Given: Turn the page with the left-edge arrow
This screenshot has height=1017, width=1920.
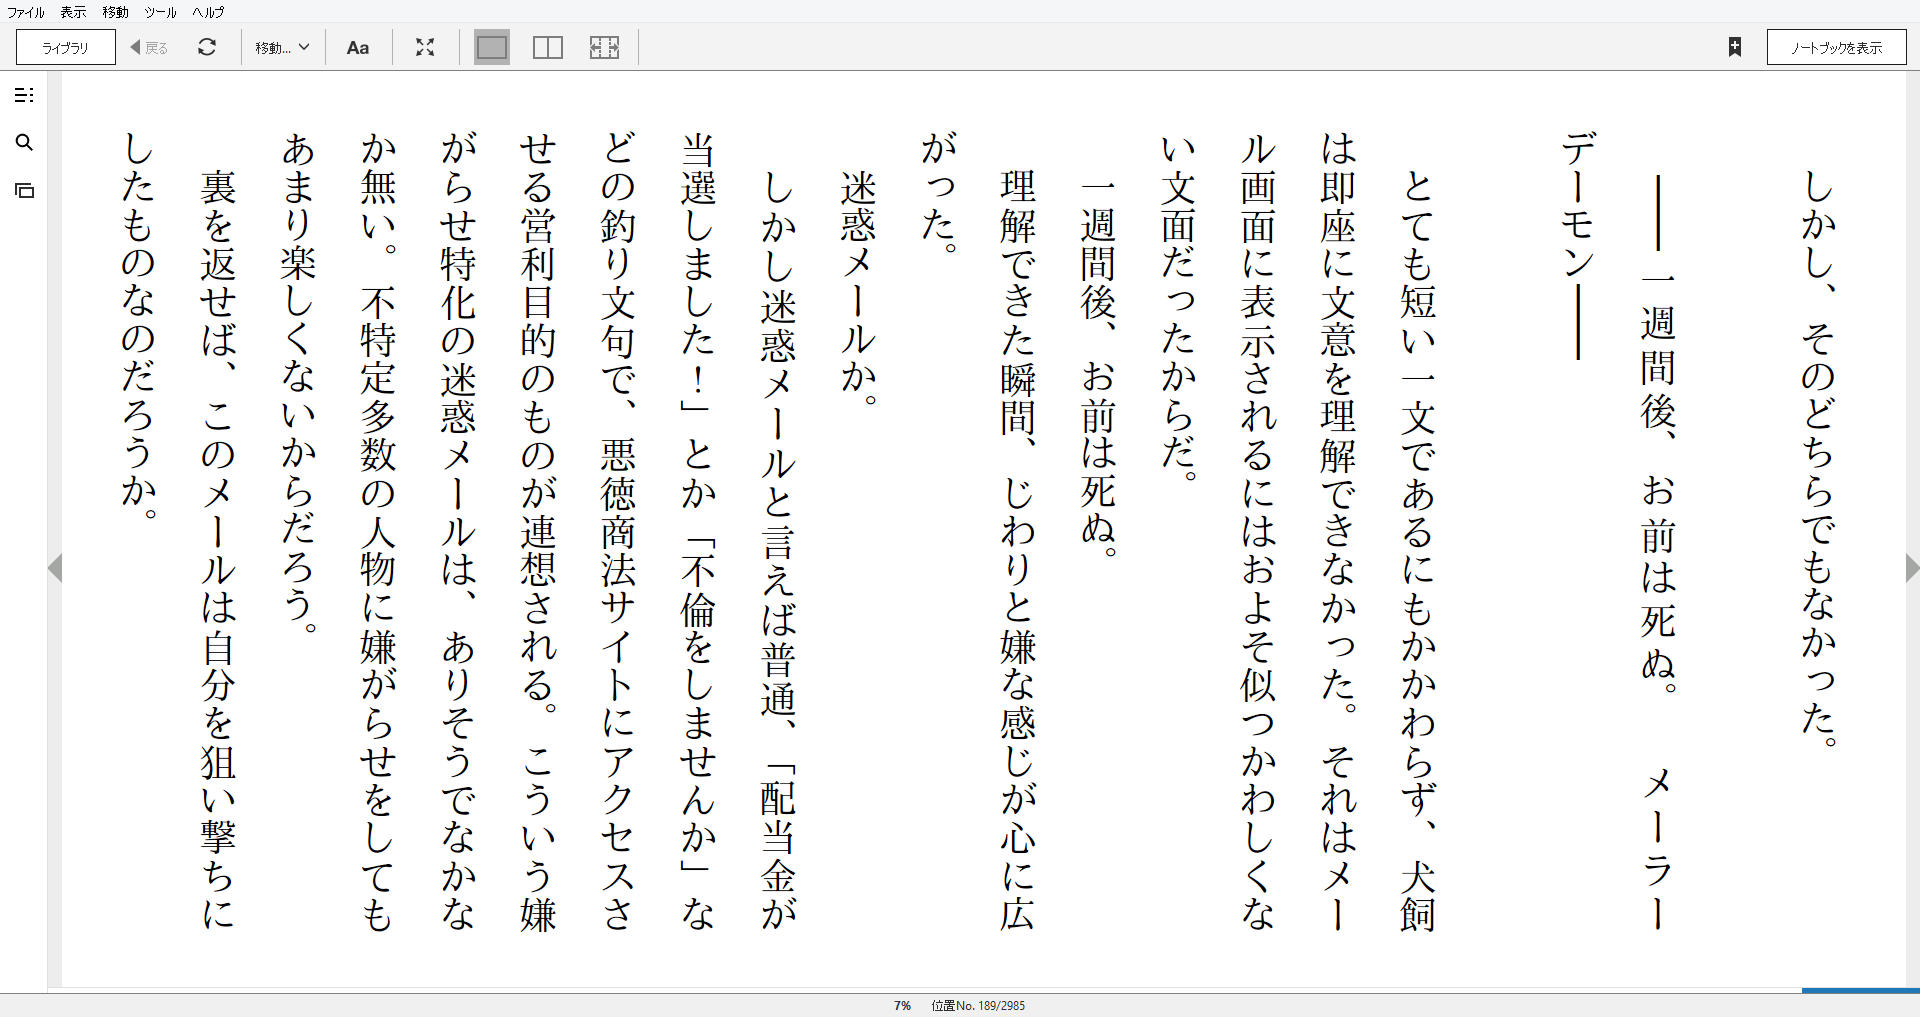Looking at the screenshot, I should tap(55, 568).
